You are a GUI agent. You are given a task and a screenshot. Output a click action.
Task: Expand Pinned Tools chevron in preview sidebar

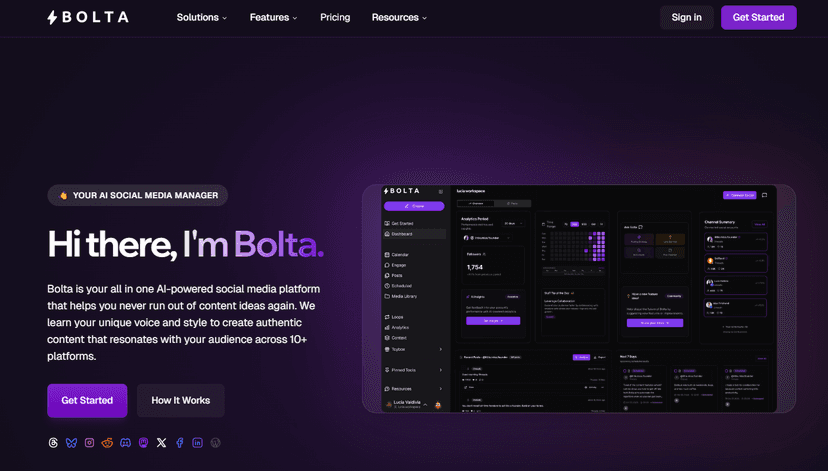click(x=440, y=370)
